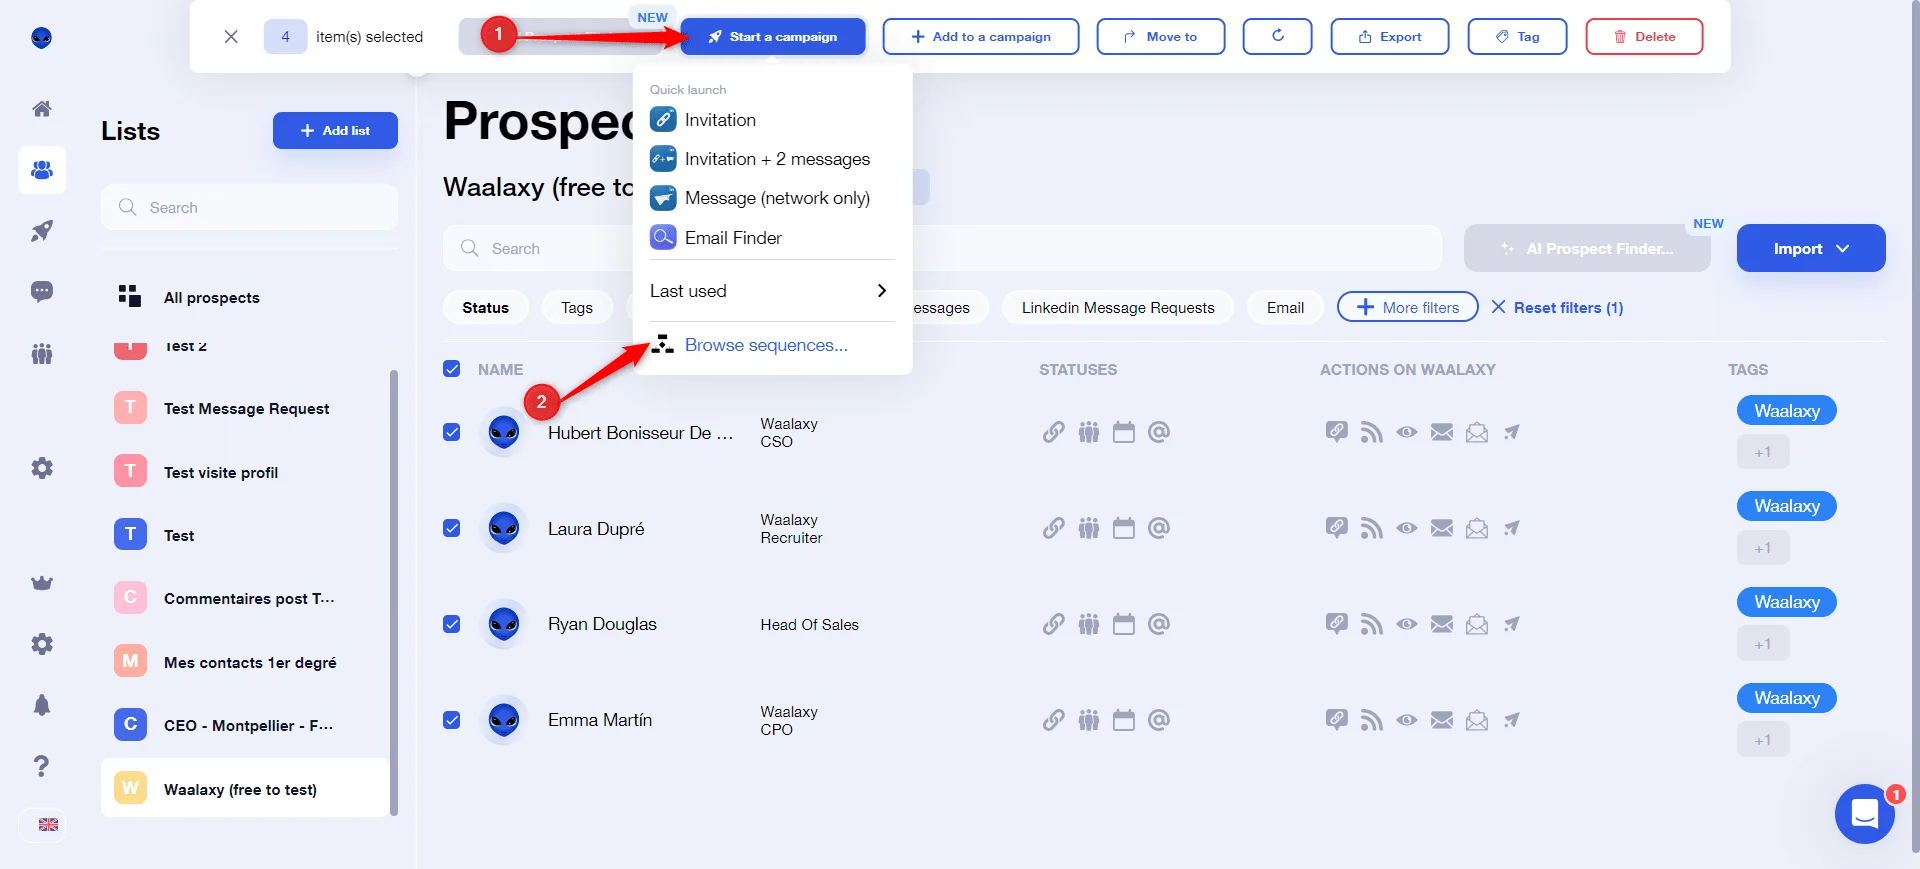Click Laura Dupré's alien avatar
Image resolution: width=1920 pixels, height=869 pixels.
pos(504,528)
